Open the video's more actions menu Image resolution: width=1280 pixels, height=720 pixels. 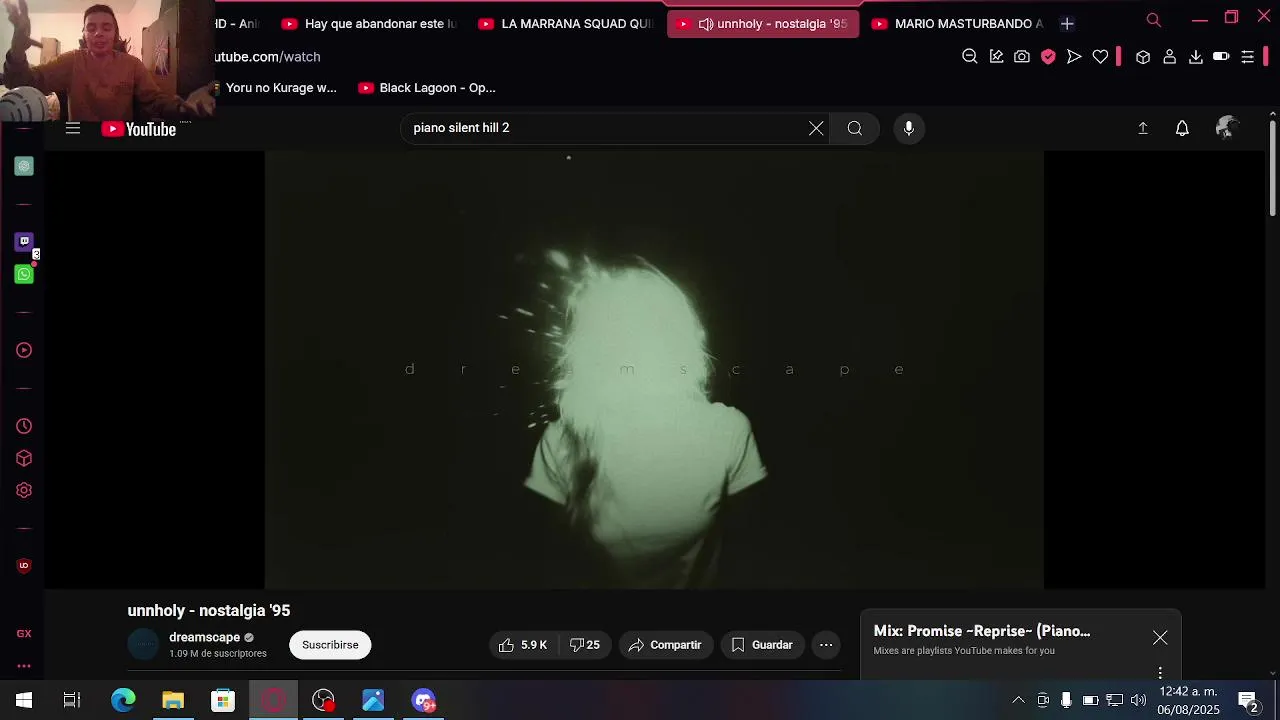click(826, 645)
